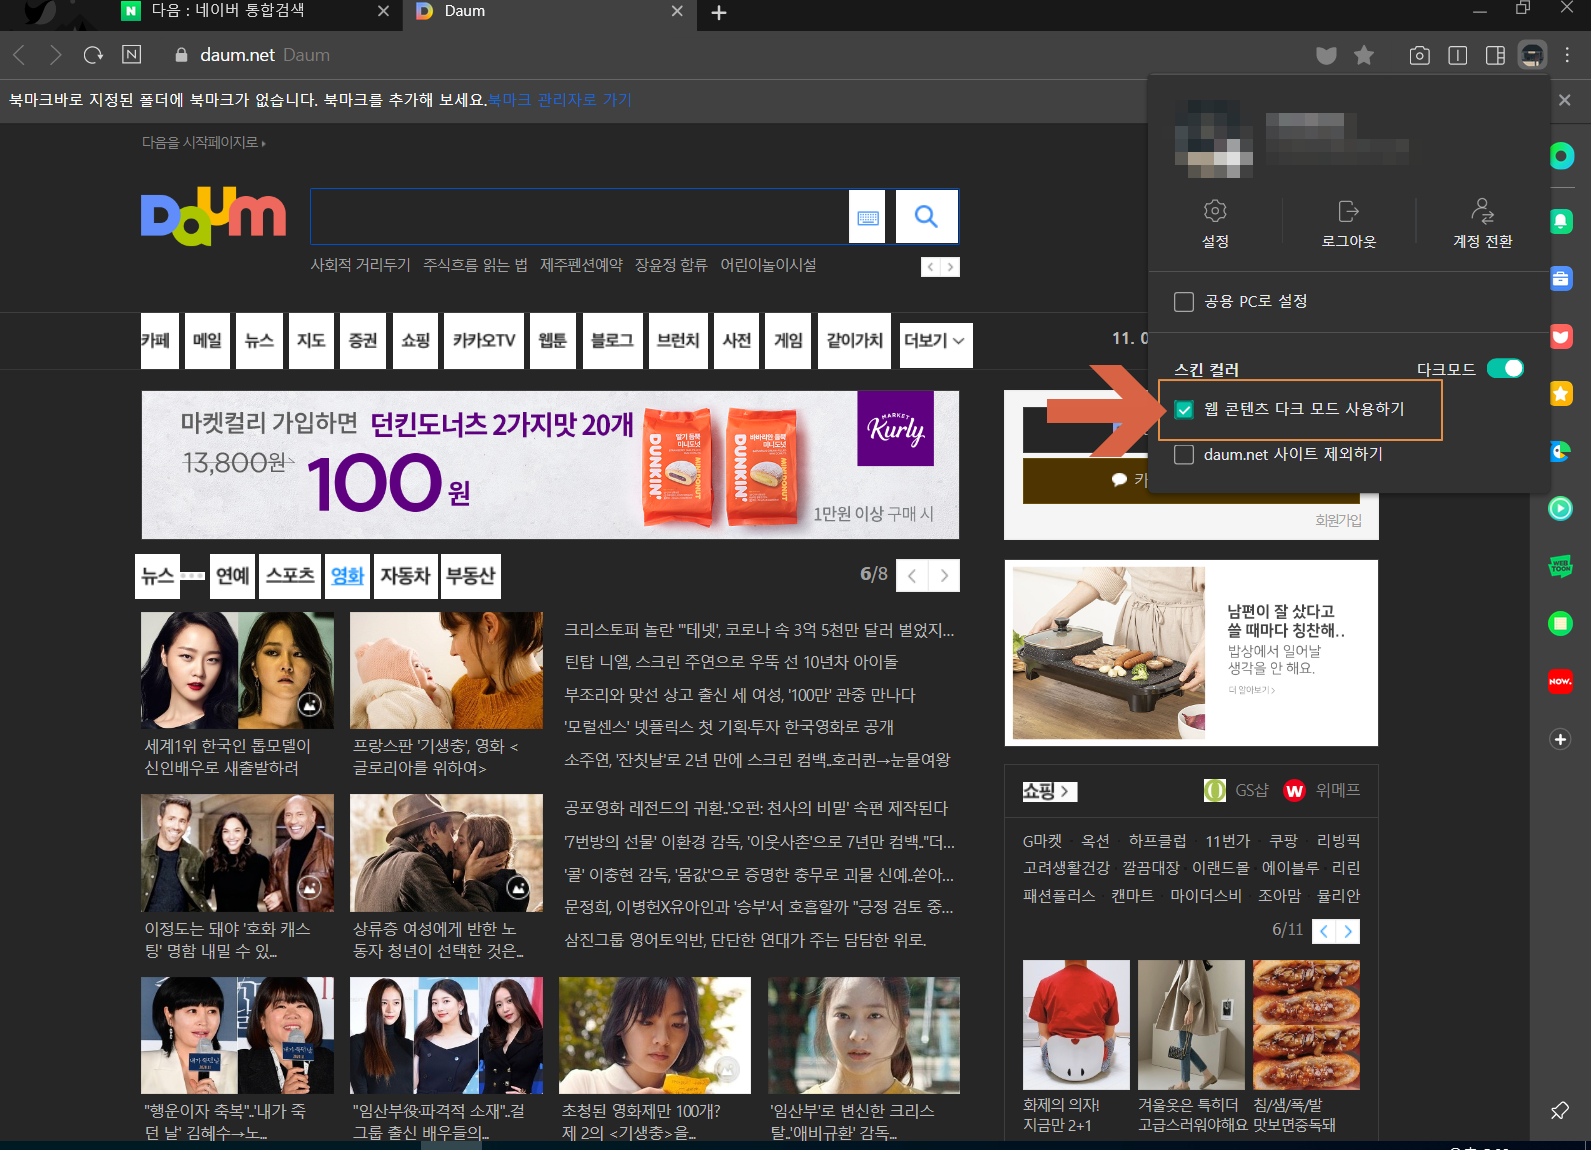Open the browser three-dot menu

click(x=1567, y=55)
